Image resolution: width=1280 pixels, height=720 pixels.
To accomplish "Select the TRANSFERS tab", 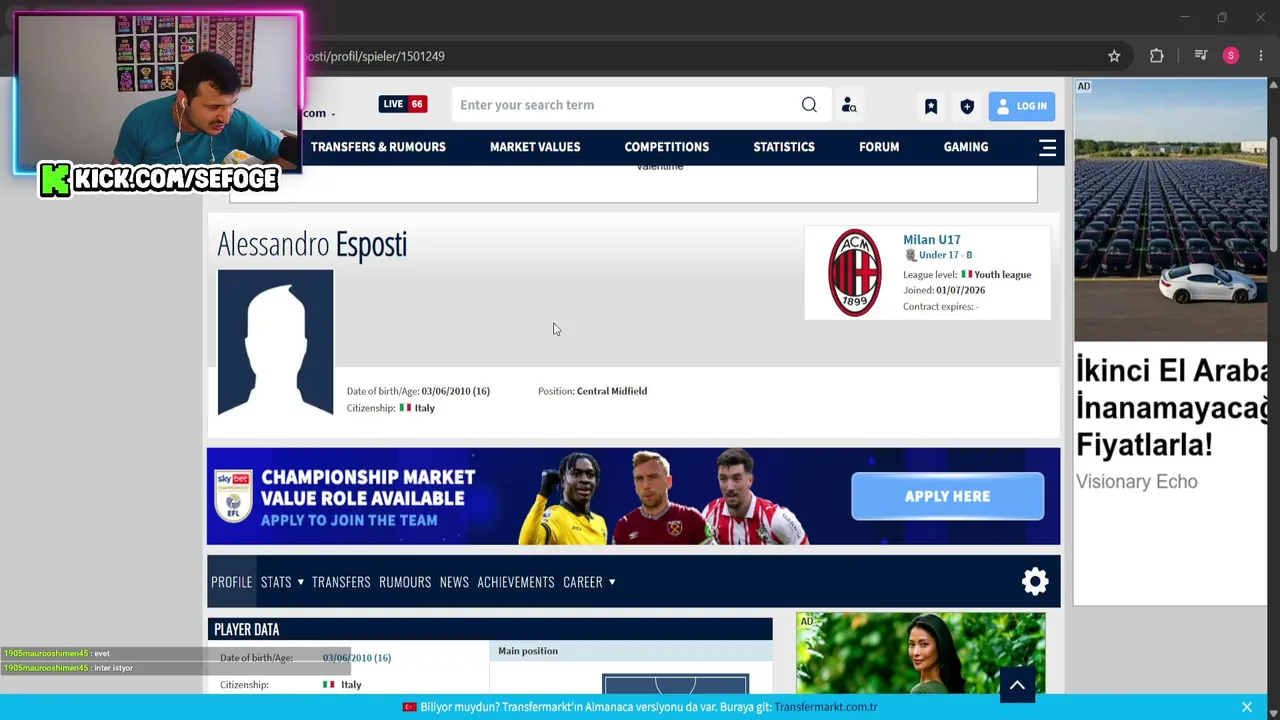I will 341,582.
